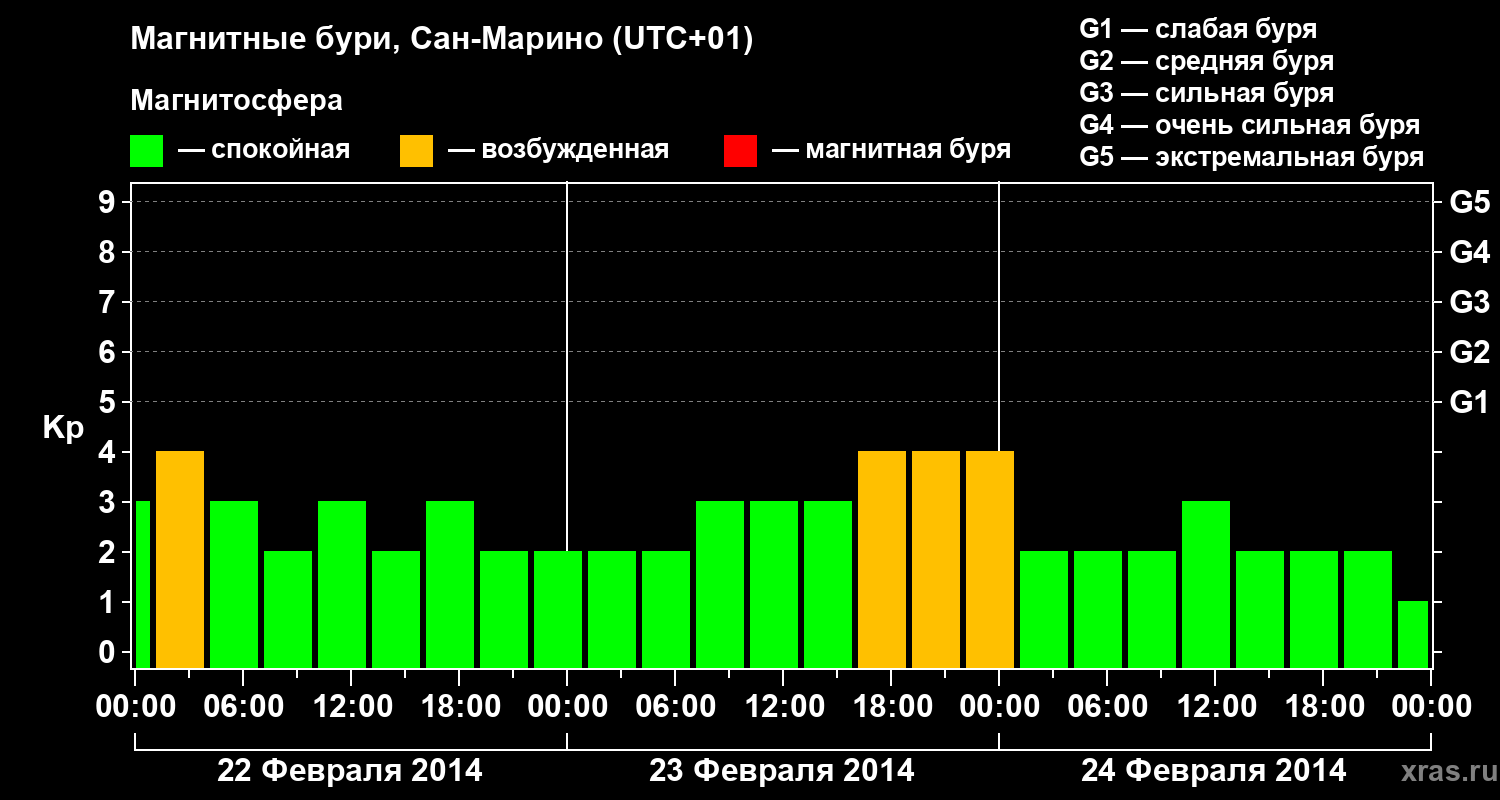Click the right-axis 'G4' tick label

tap(1470, 253)
